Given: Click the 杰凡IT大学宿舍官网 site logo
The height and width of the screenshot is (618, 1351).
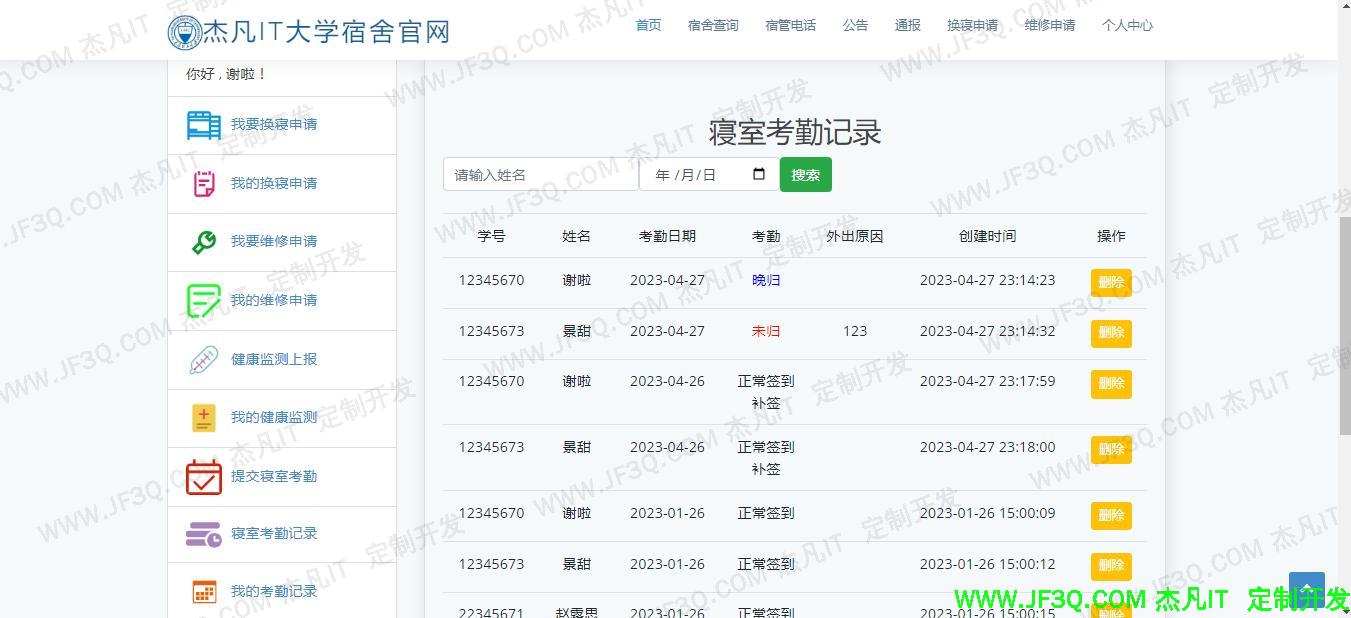Looking at the screenshot, I should [309, 32].
